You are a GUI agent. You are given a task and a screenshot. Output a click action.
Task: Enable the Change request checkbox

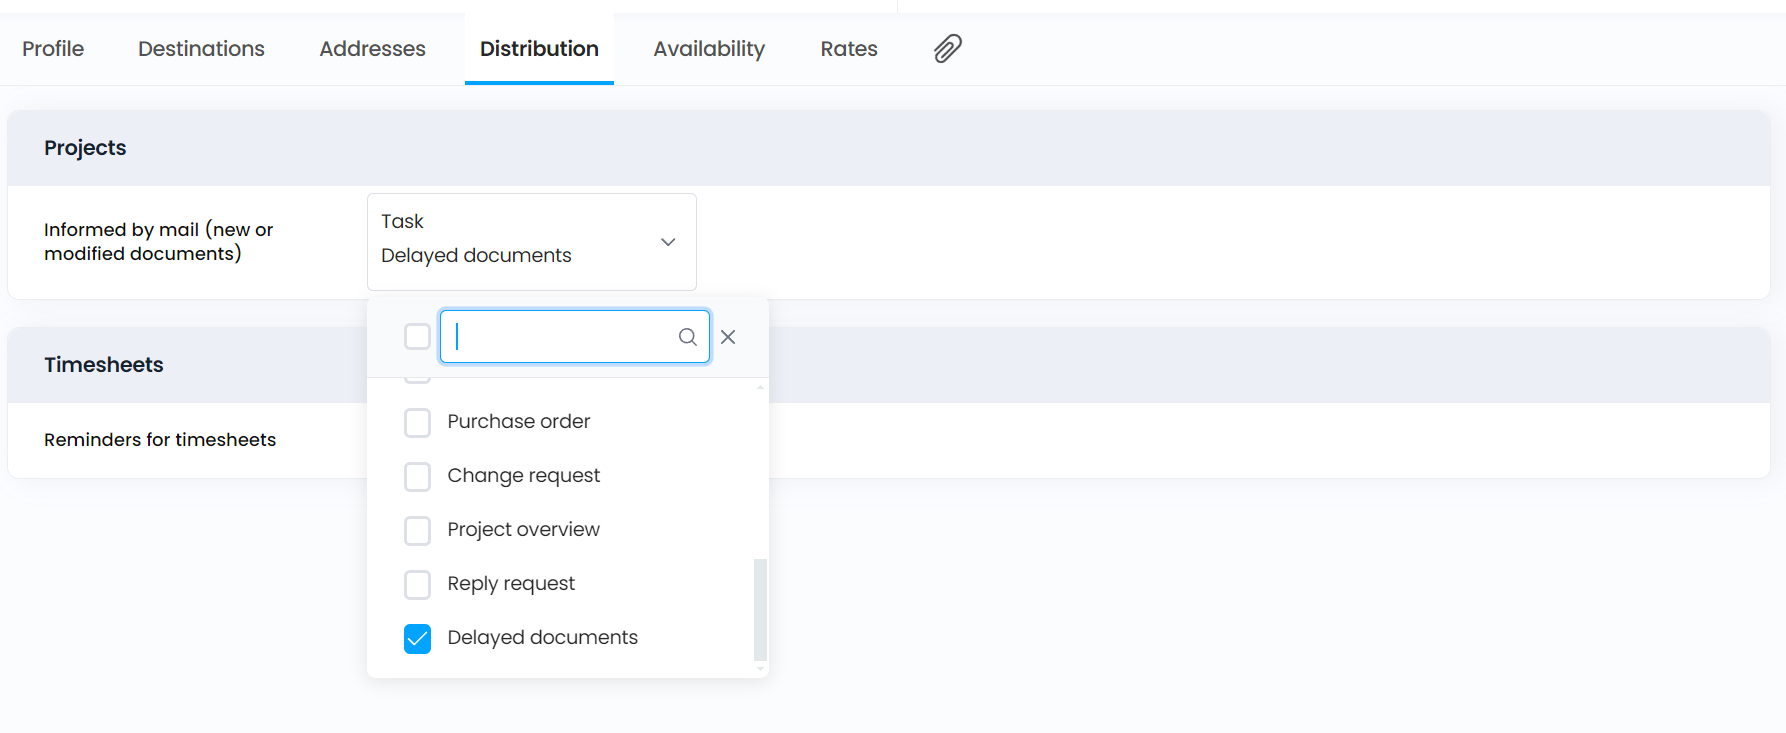click(x=417, y=477)
